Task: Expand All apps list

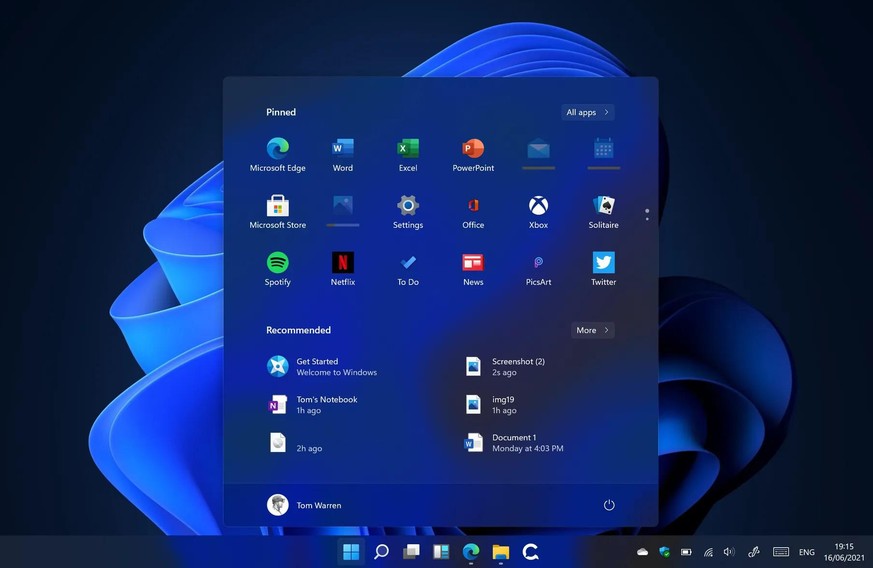Action: [x=587, y=112]
